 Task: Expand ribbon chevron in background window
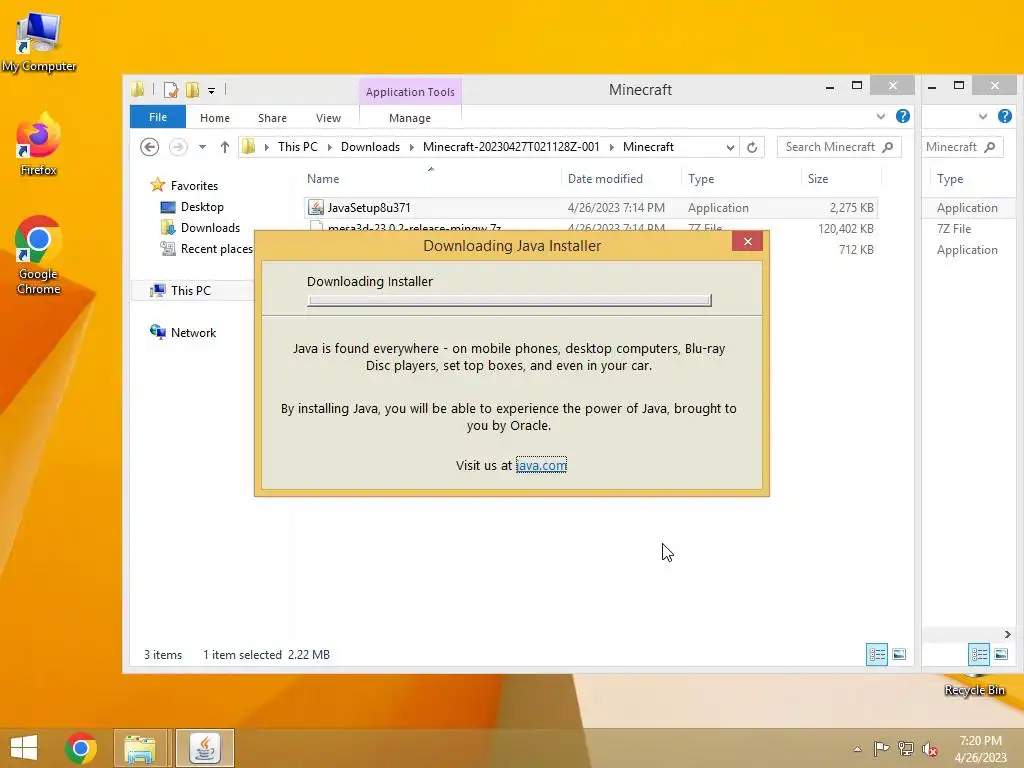(983, 116)
